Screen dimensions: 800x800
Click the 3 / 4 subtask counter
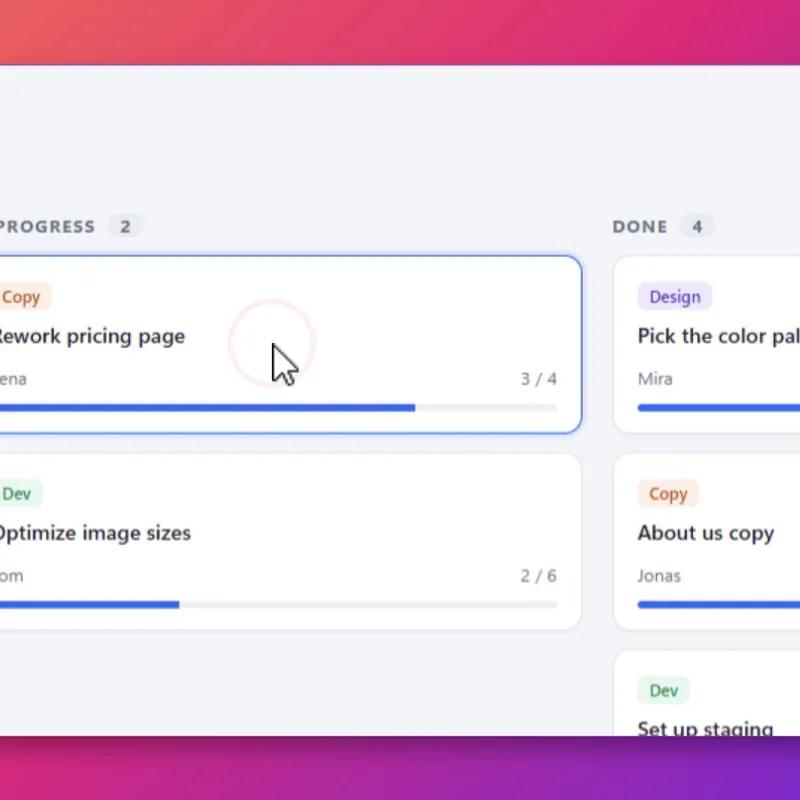(x=538, y=379)
